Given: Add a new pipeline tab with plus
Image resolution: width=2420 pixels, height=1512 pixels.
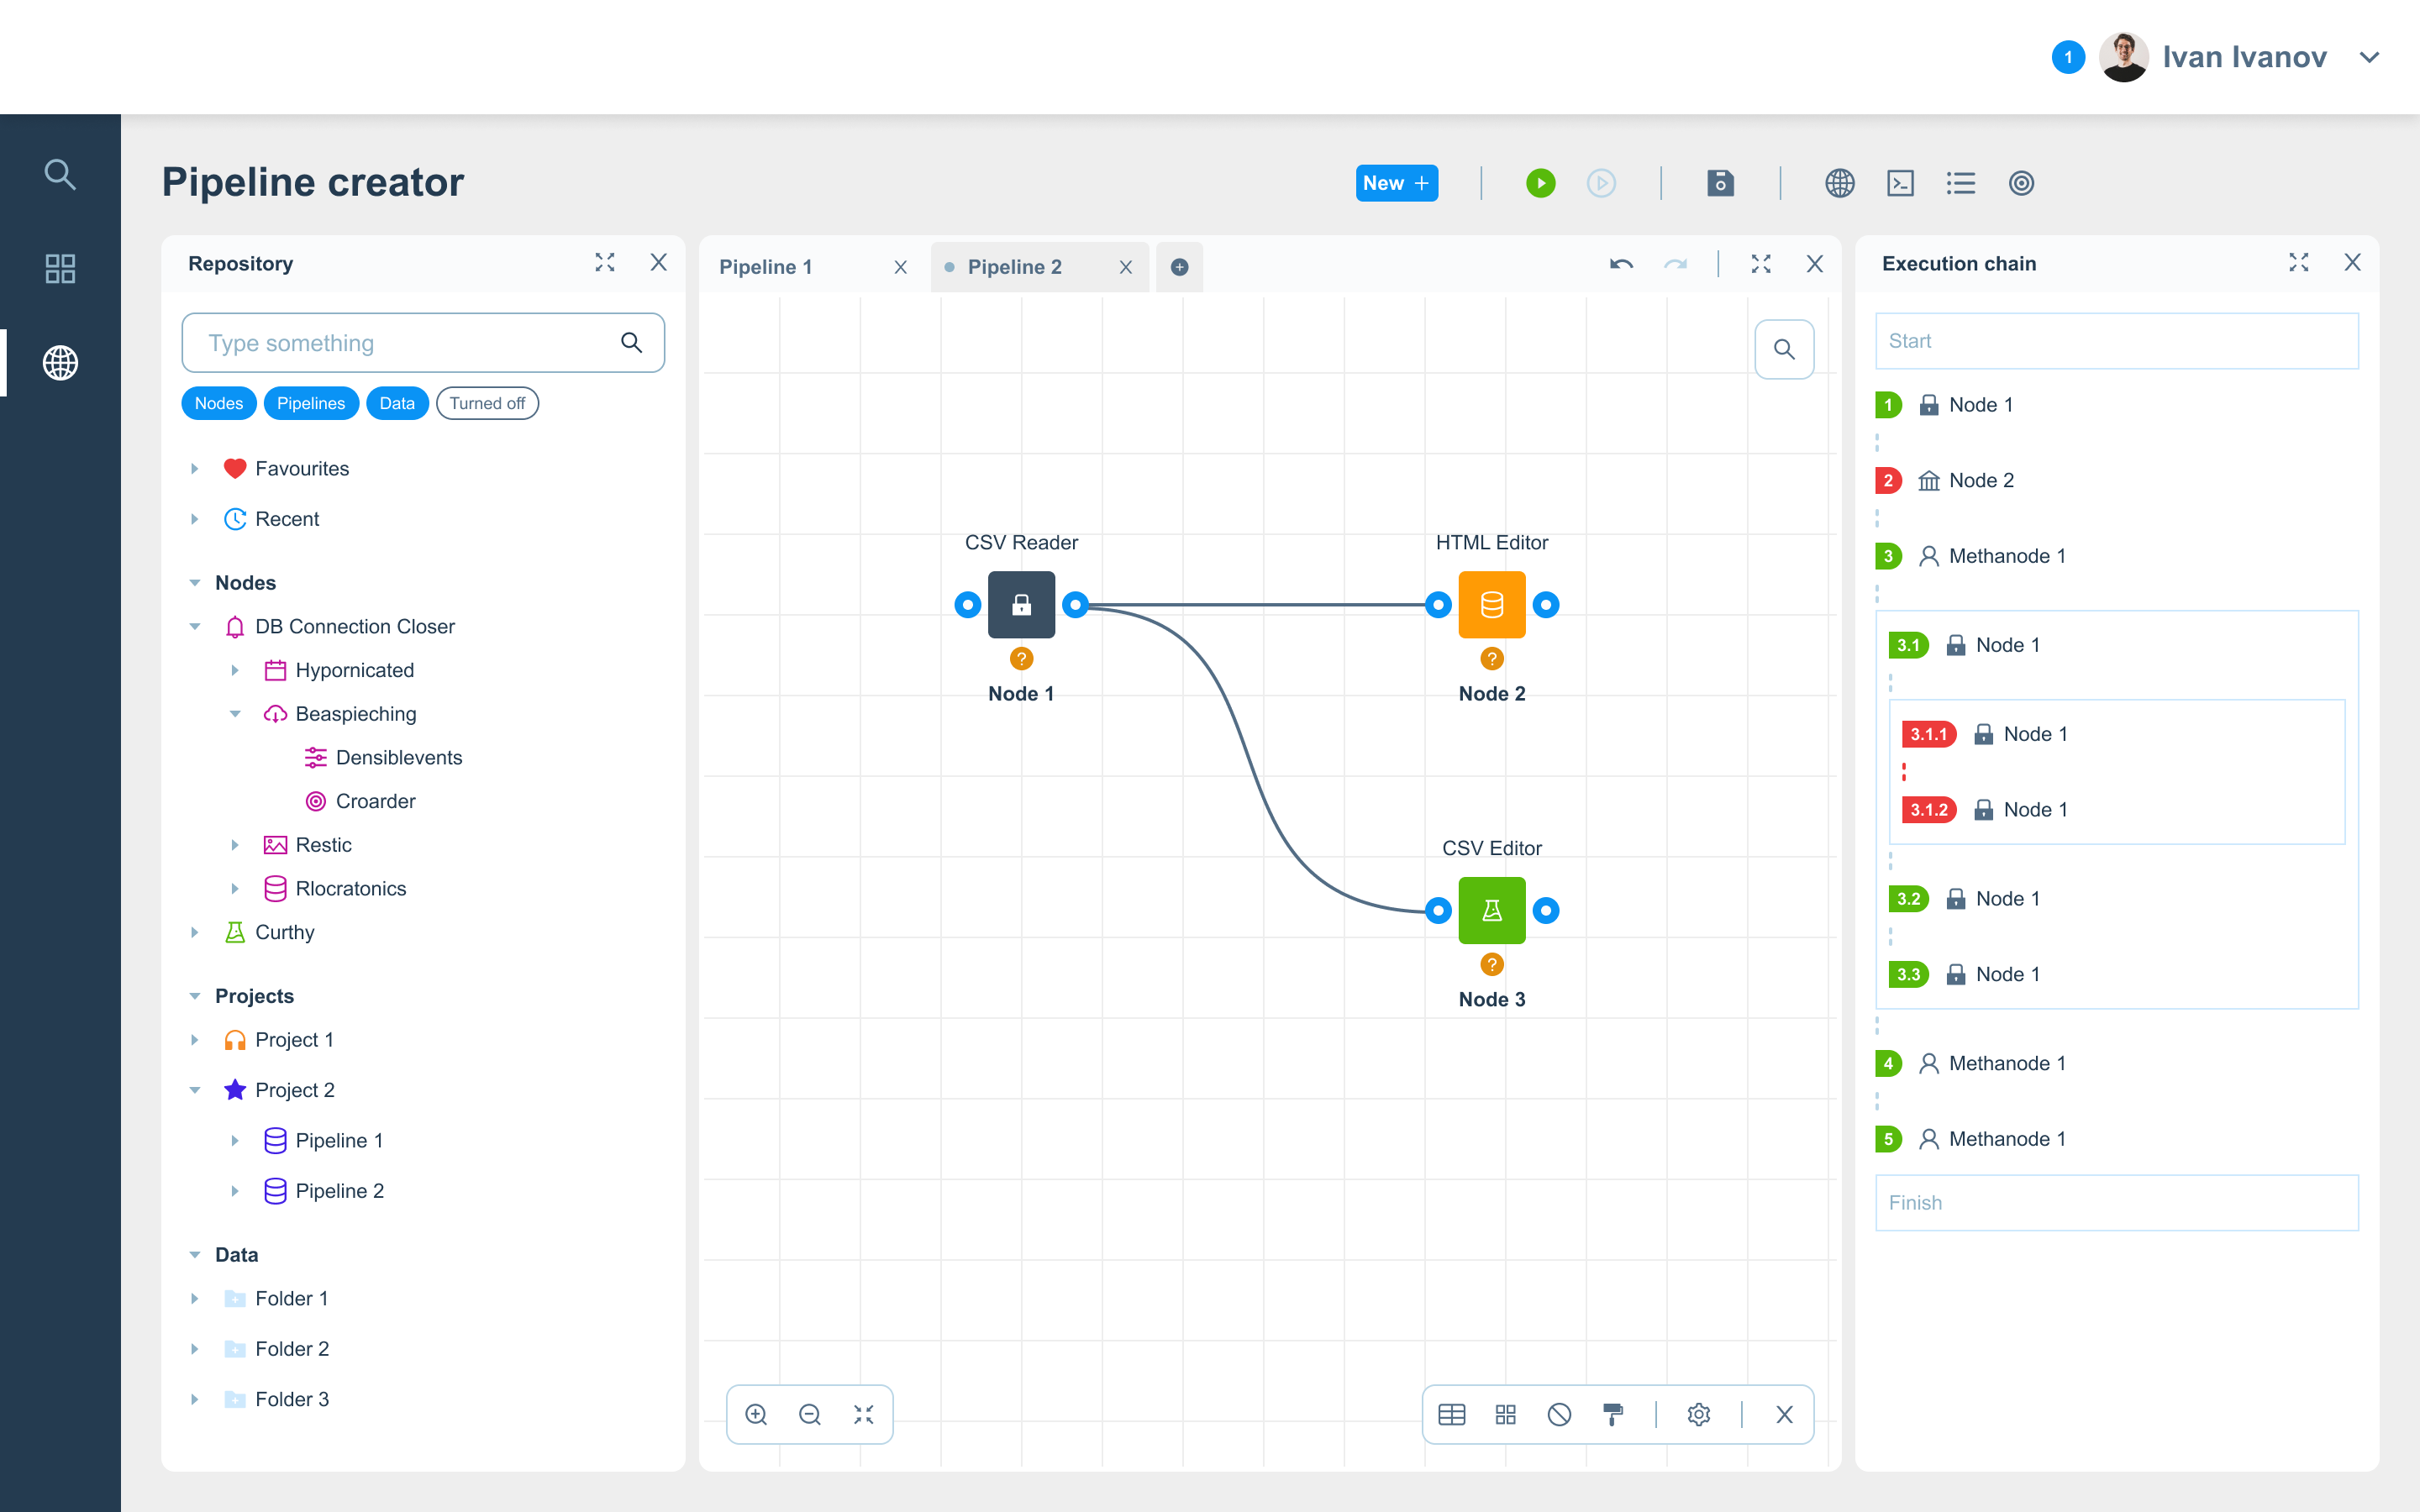Looking at the screenshot, I should [x=1179, y=267].
